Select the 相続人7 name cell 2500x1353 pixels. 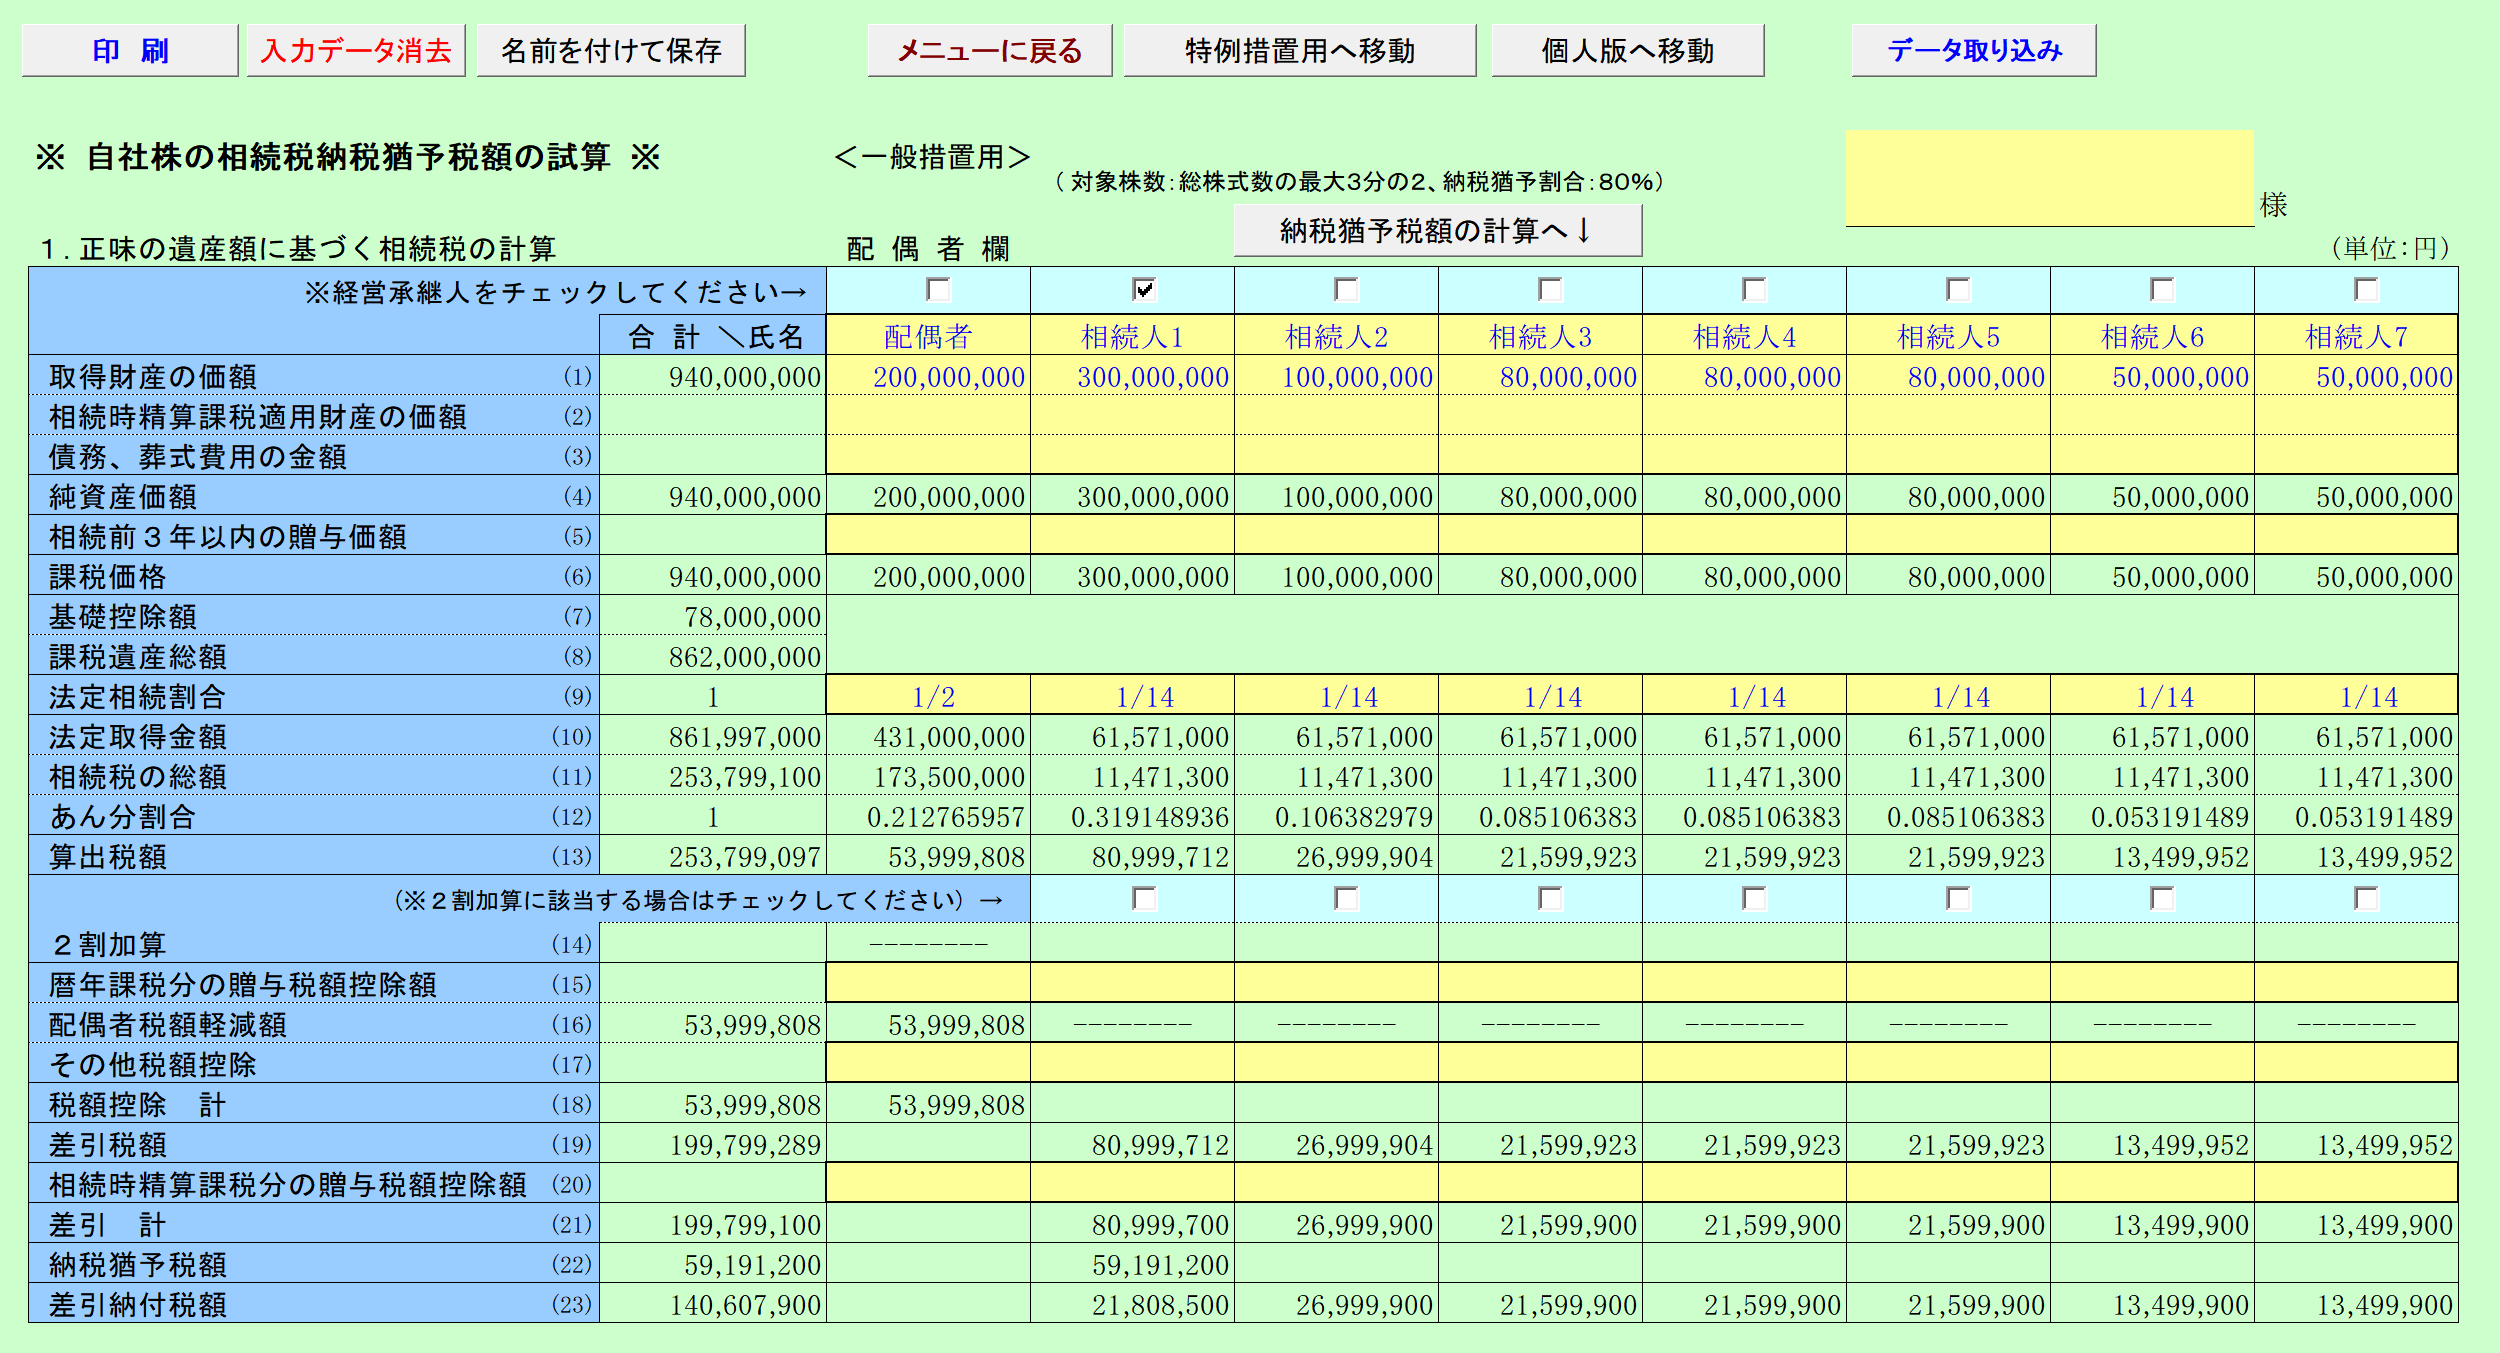(x=2356, y=336)
